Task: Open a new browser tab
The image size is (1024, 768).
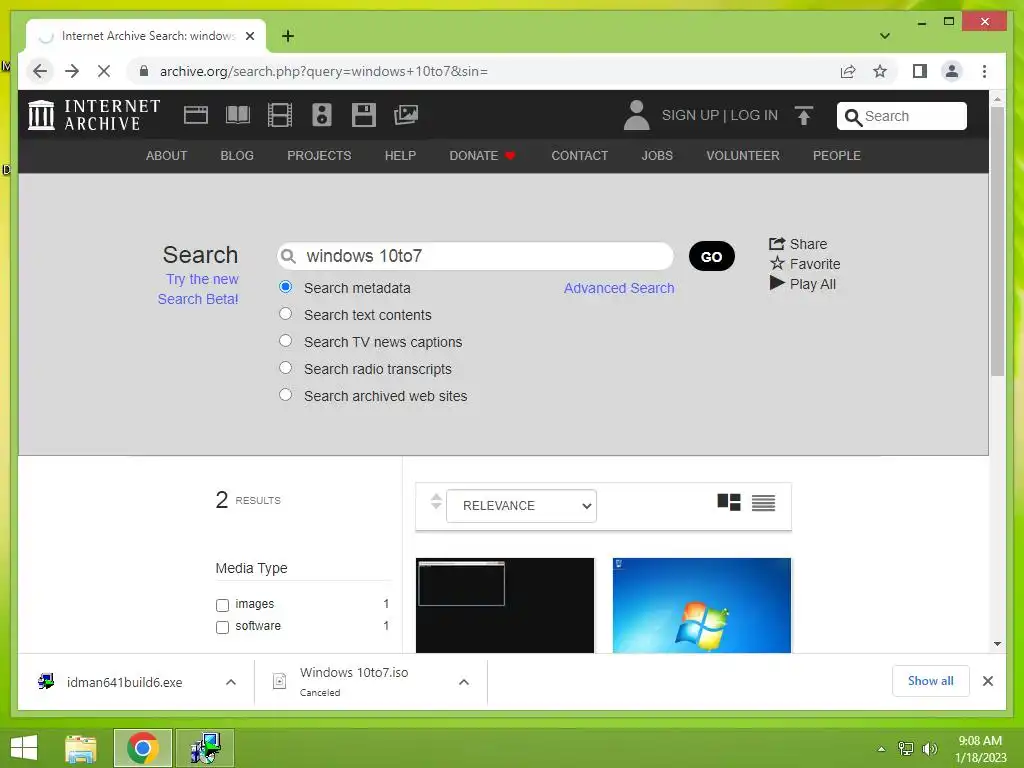Action: pos(287,36)
